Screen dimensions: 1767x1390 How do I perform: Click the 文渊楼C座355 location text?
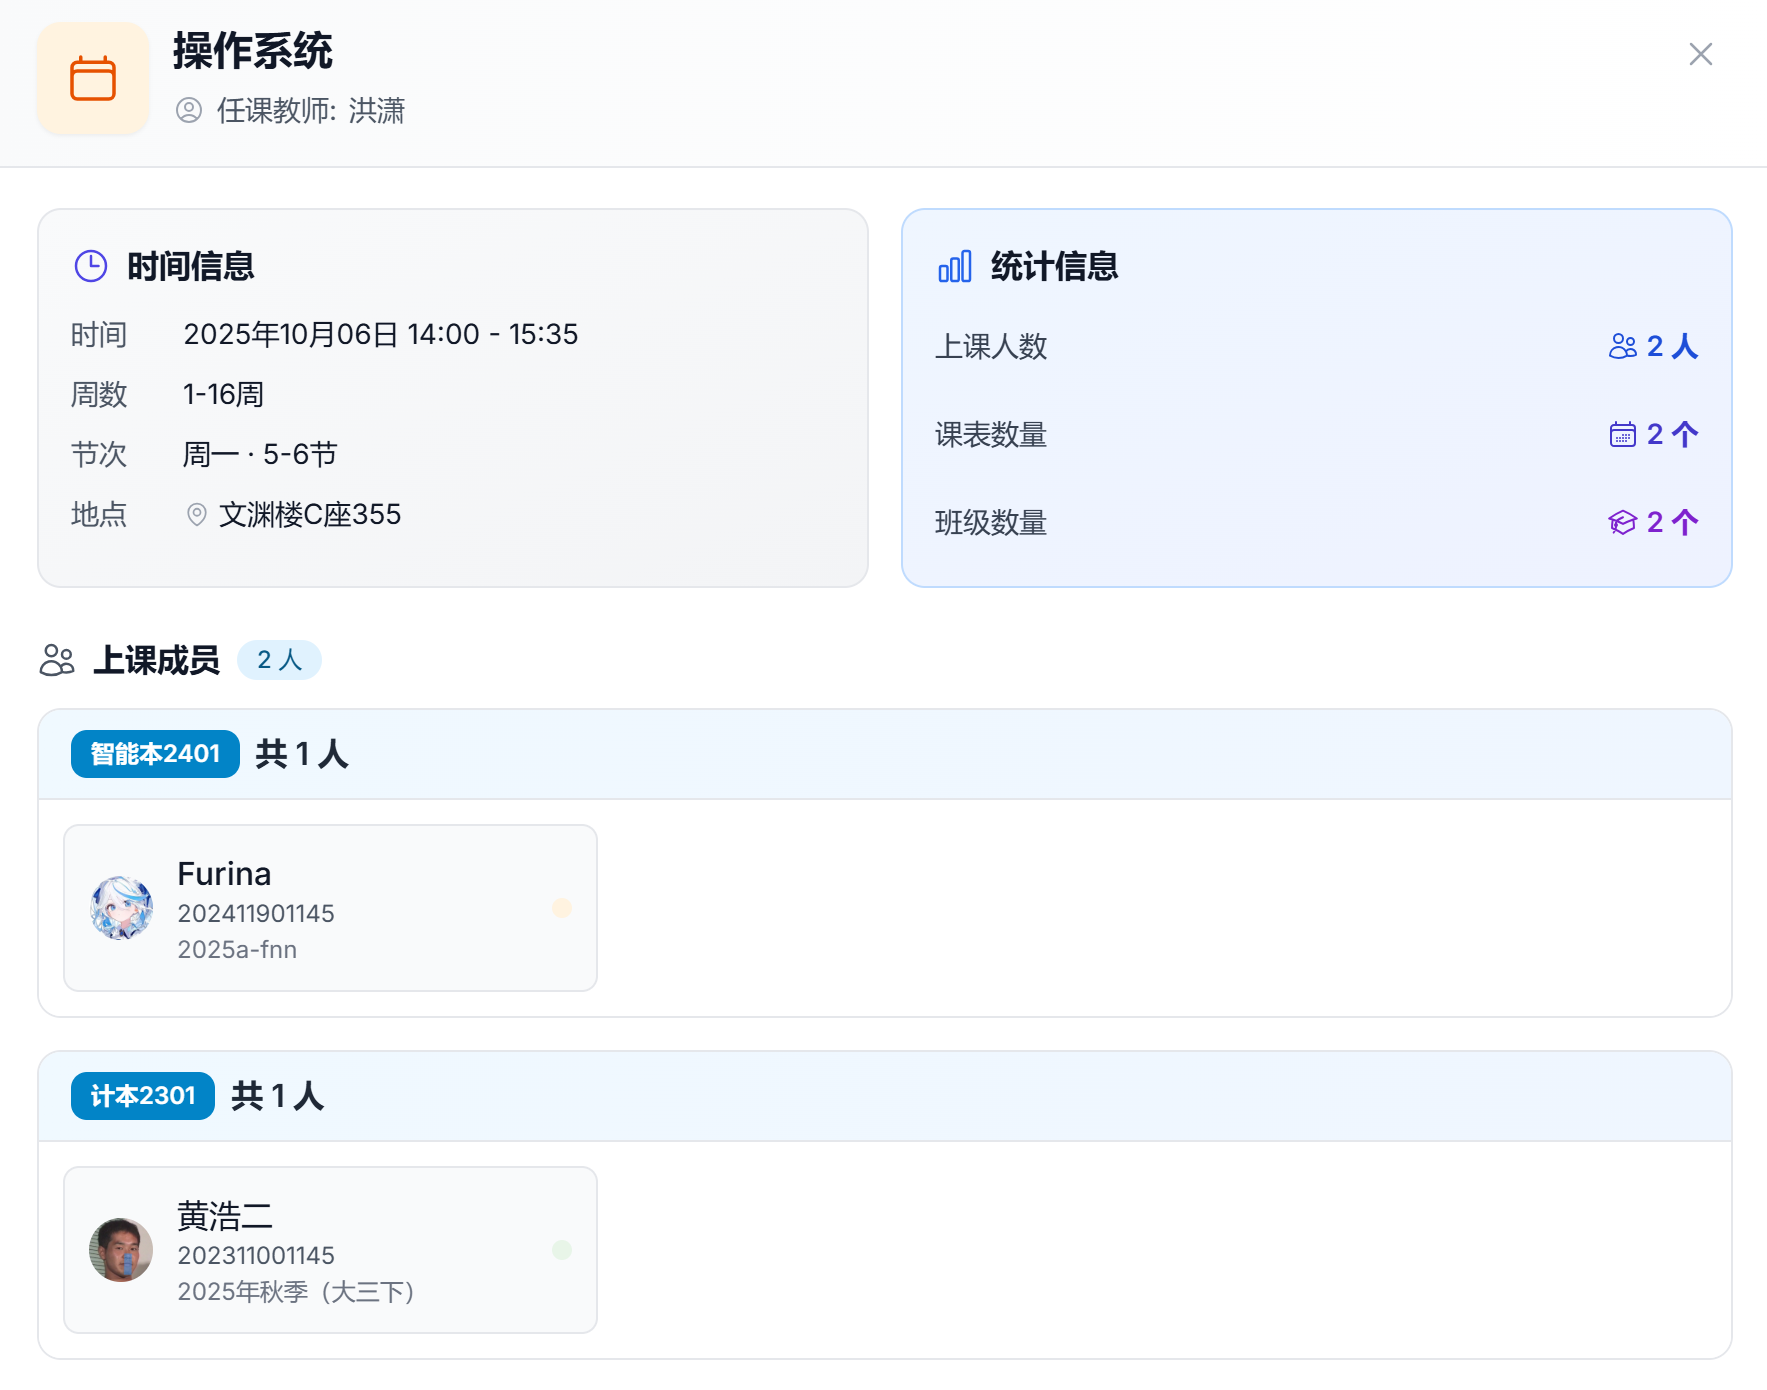310,515
